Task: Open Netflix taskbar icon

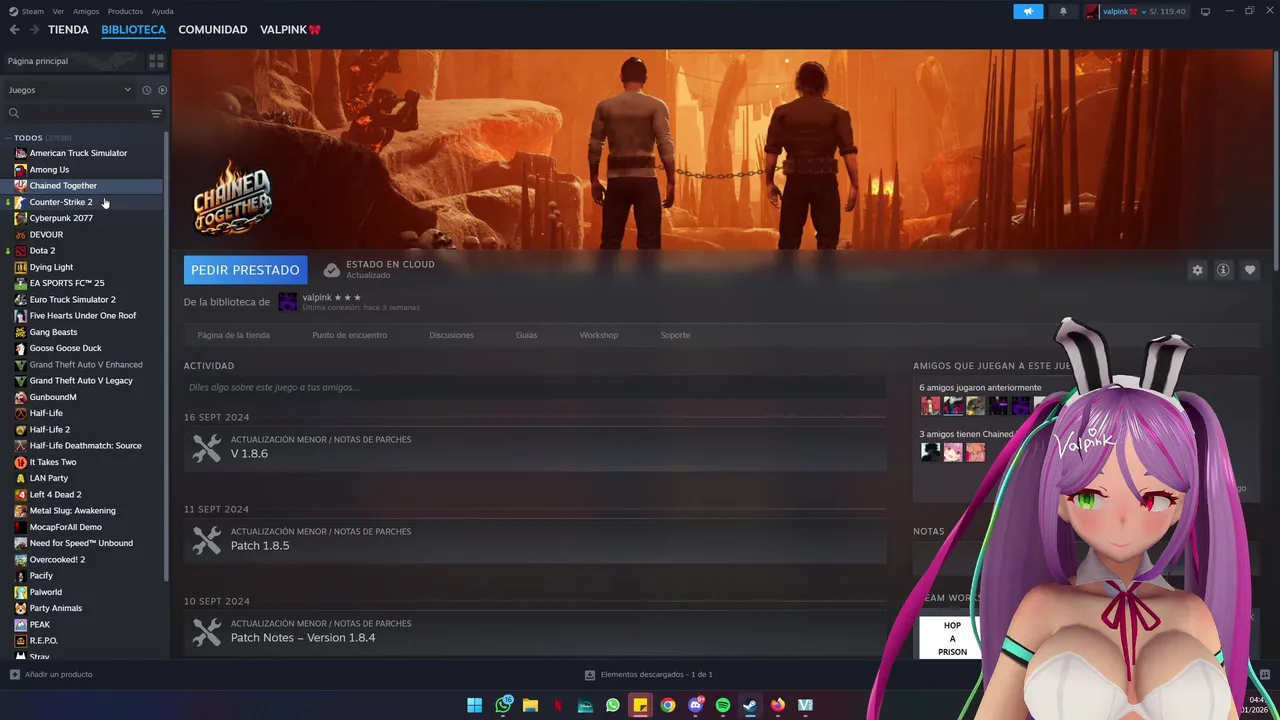Action: [x=558, y=705]
